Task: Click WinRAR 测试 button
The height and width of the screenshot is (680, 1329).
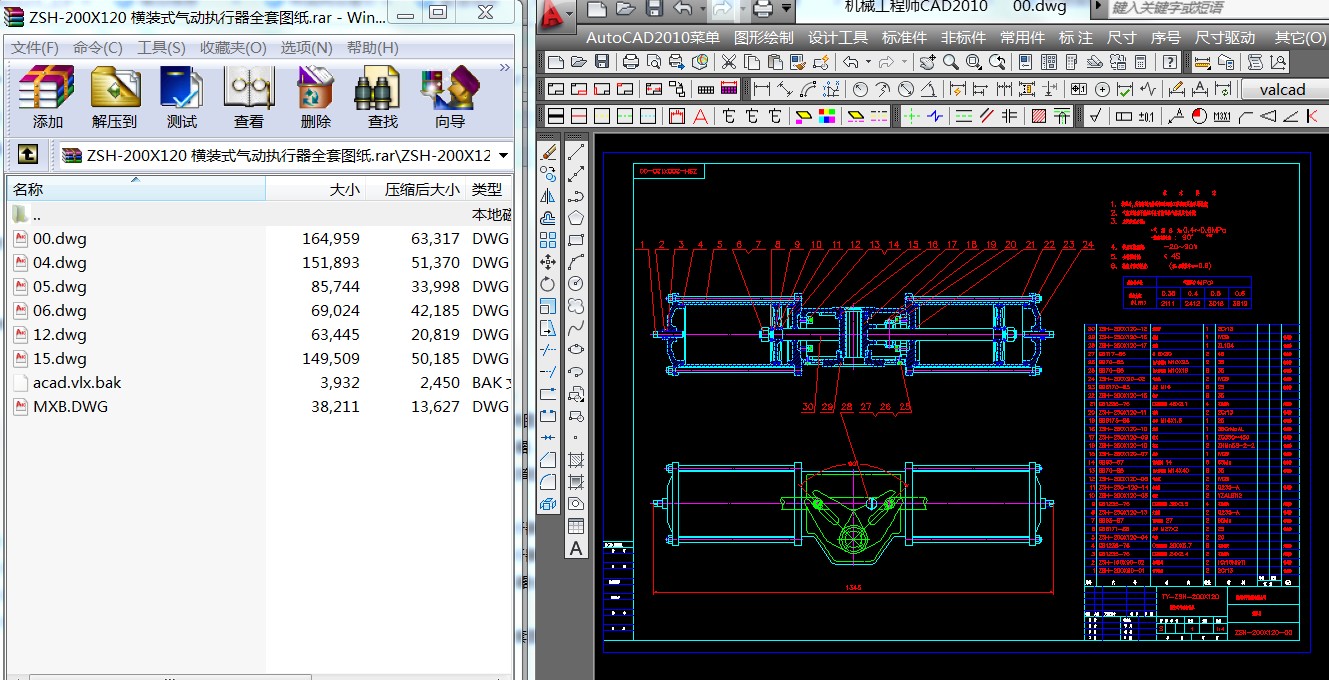Action: [182, 97]
